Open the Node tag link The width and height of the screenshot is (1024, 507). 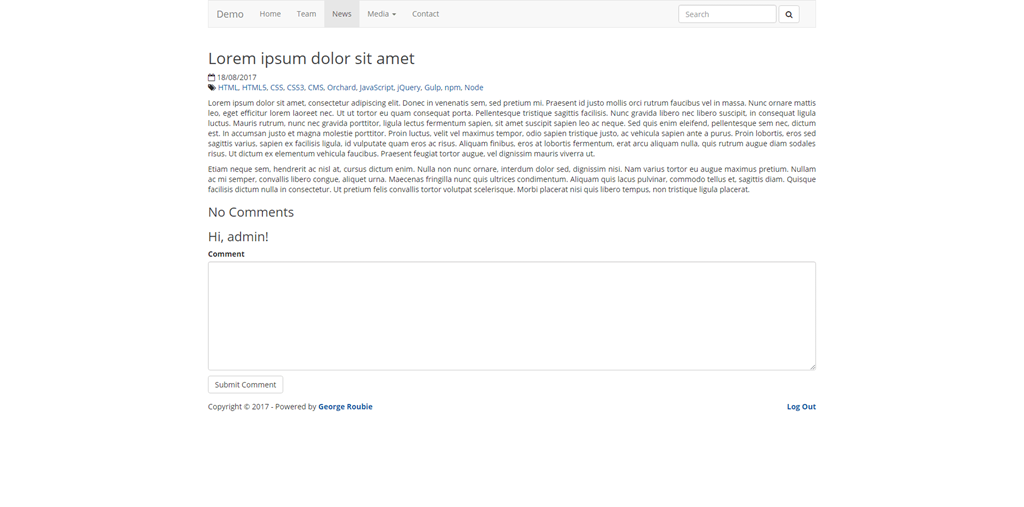coord(474,88)
